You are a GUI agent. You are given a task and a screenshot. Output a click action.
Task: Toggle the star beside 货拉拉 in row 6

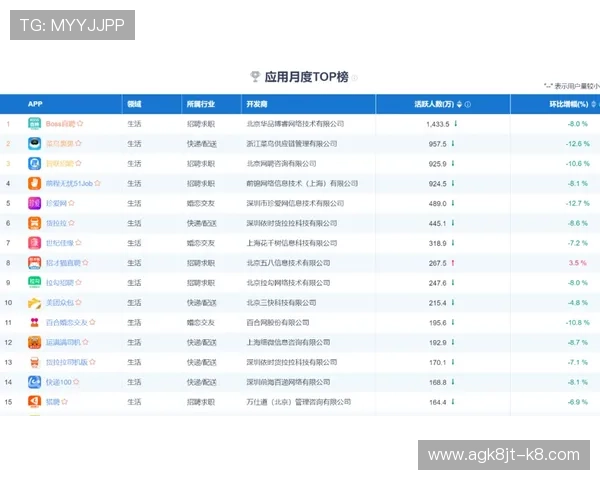(x=72, y=223)
